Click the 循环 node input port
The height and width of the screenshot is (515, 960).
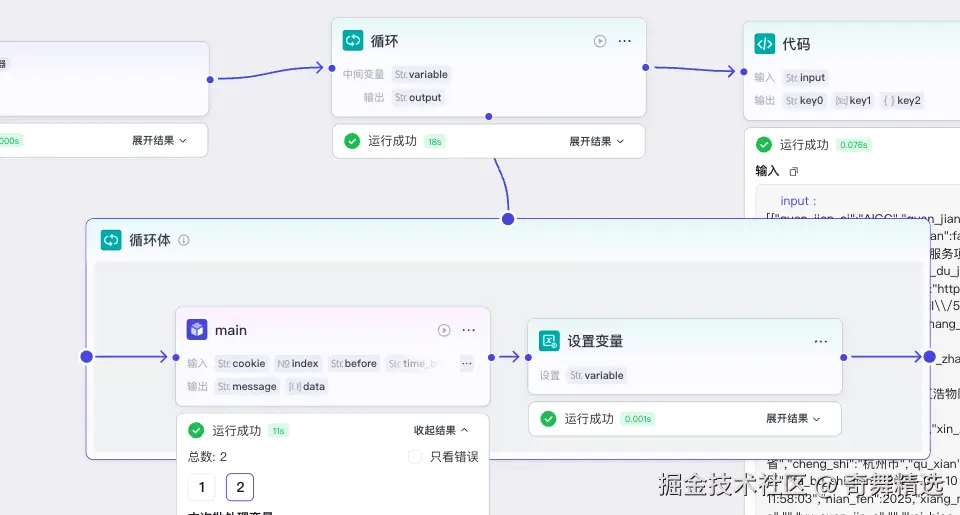(x=332, y=69)
